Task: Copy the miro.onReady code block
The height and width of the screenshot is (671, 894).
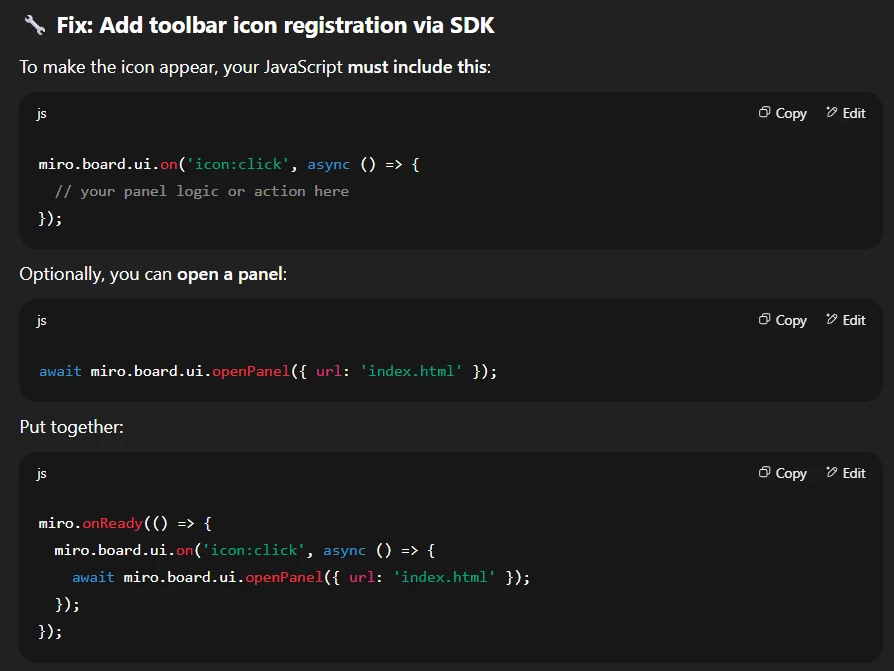Action: (x=782, y=473)
